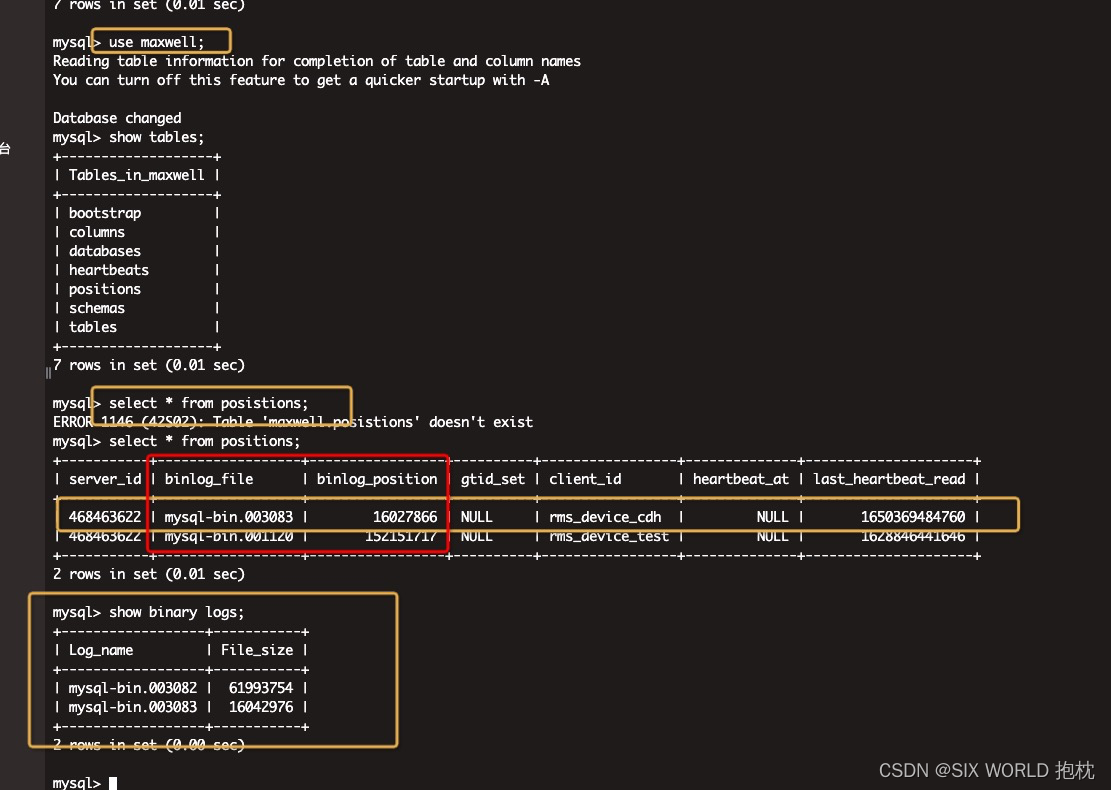Click the File_size column header

point(255,650)
